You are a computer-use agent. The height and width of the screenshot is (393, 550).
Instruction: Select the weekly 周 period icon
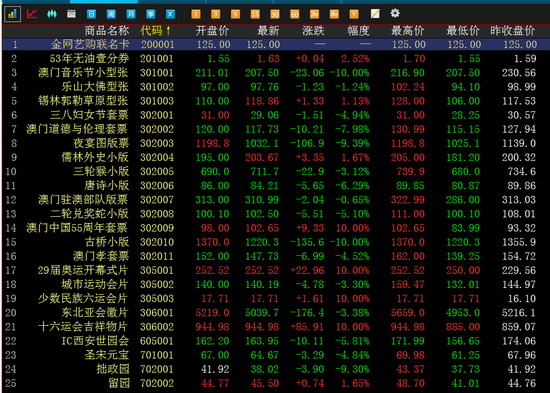pyautogui.click(x=111, y=14)
